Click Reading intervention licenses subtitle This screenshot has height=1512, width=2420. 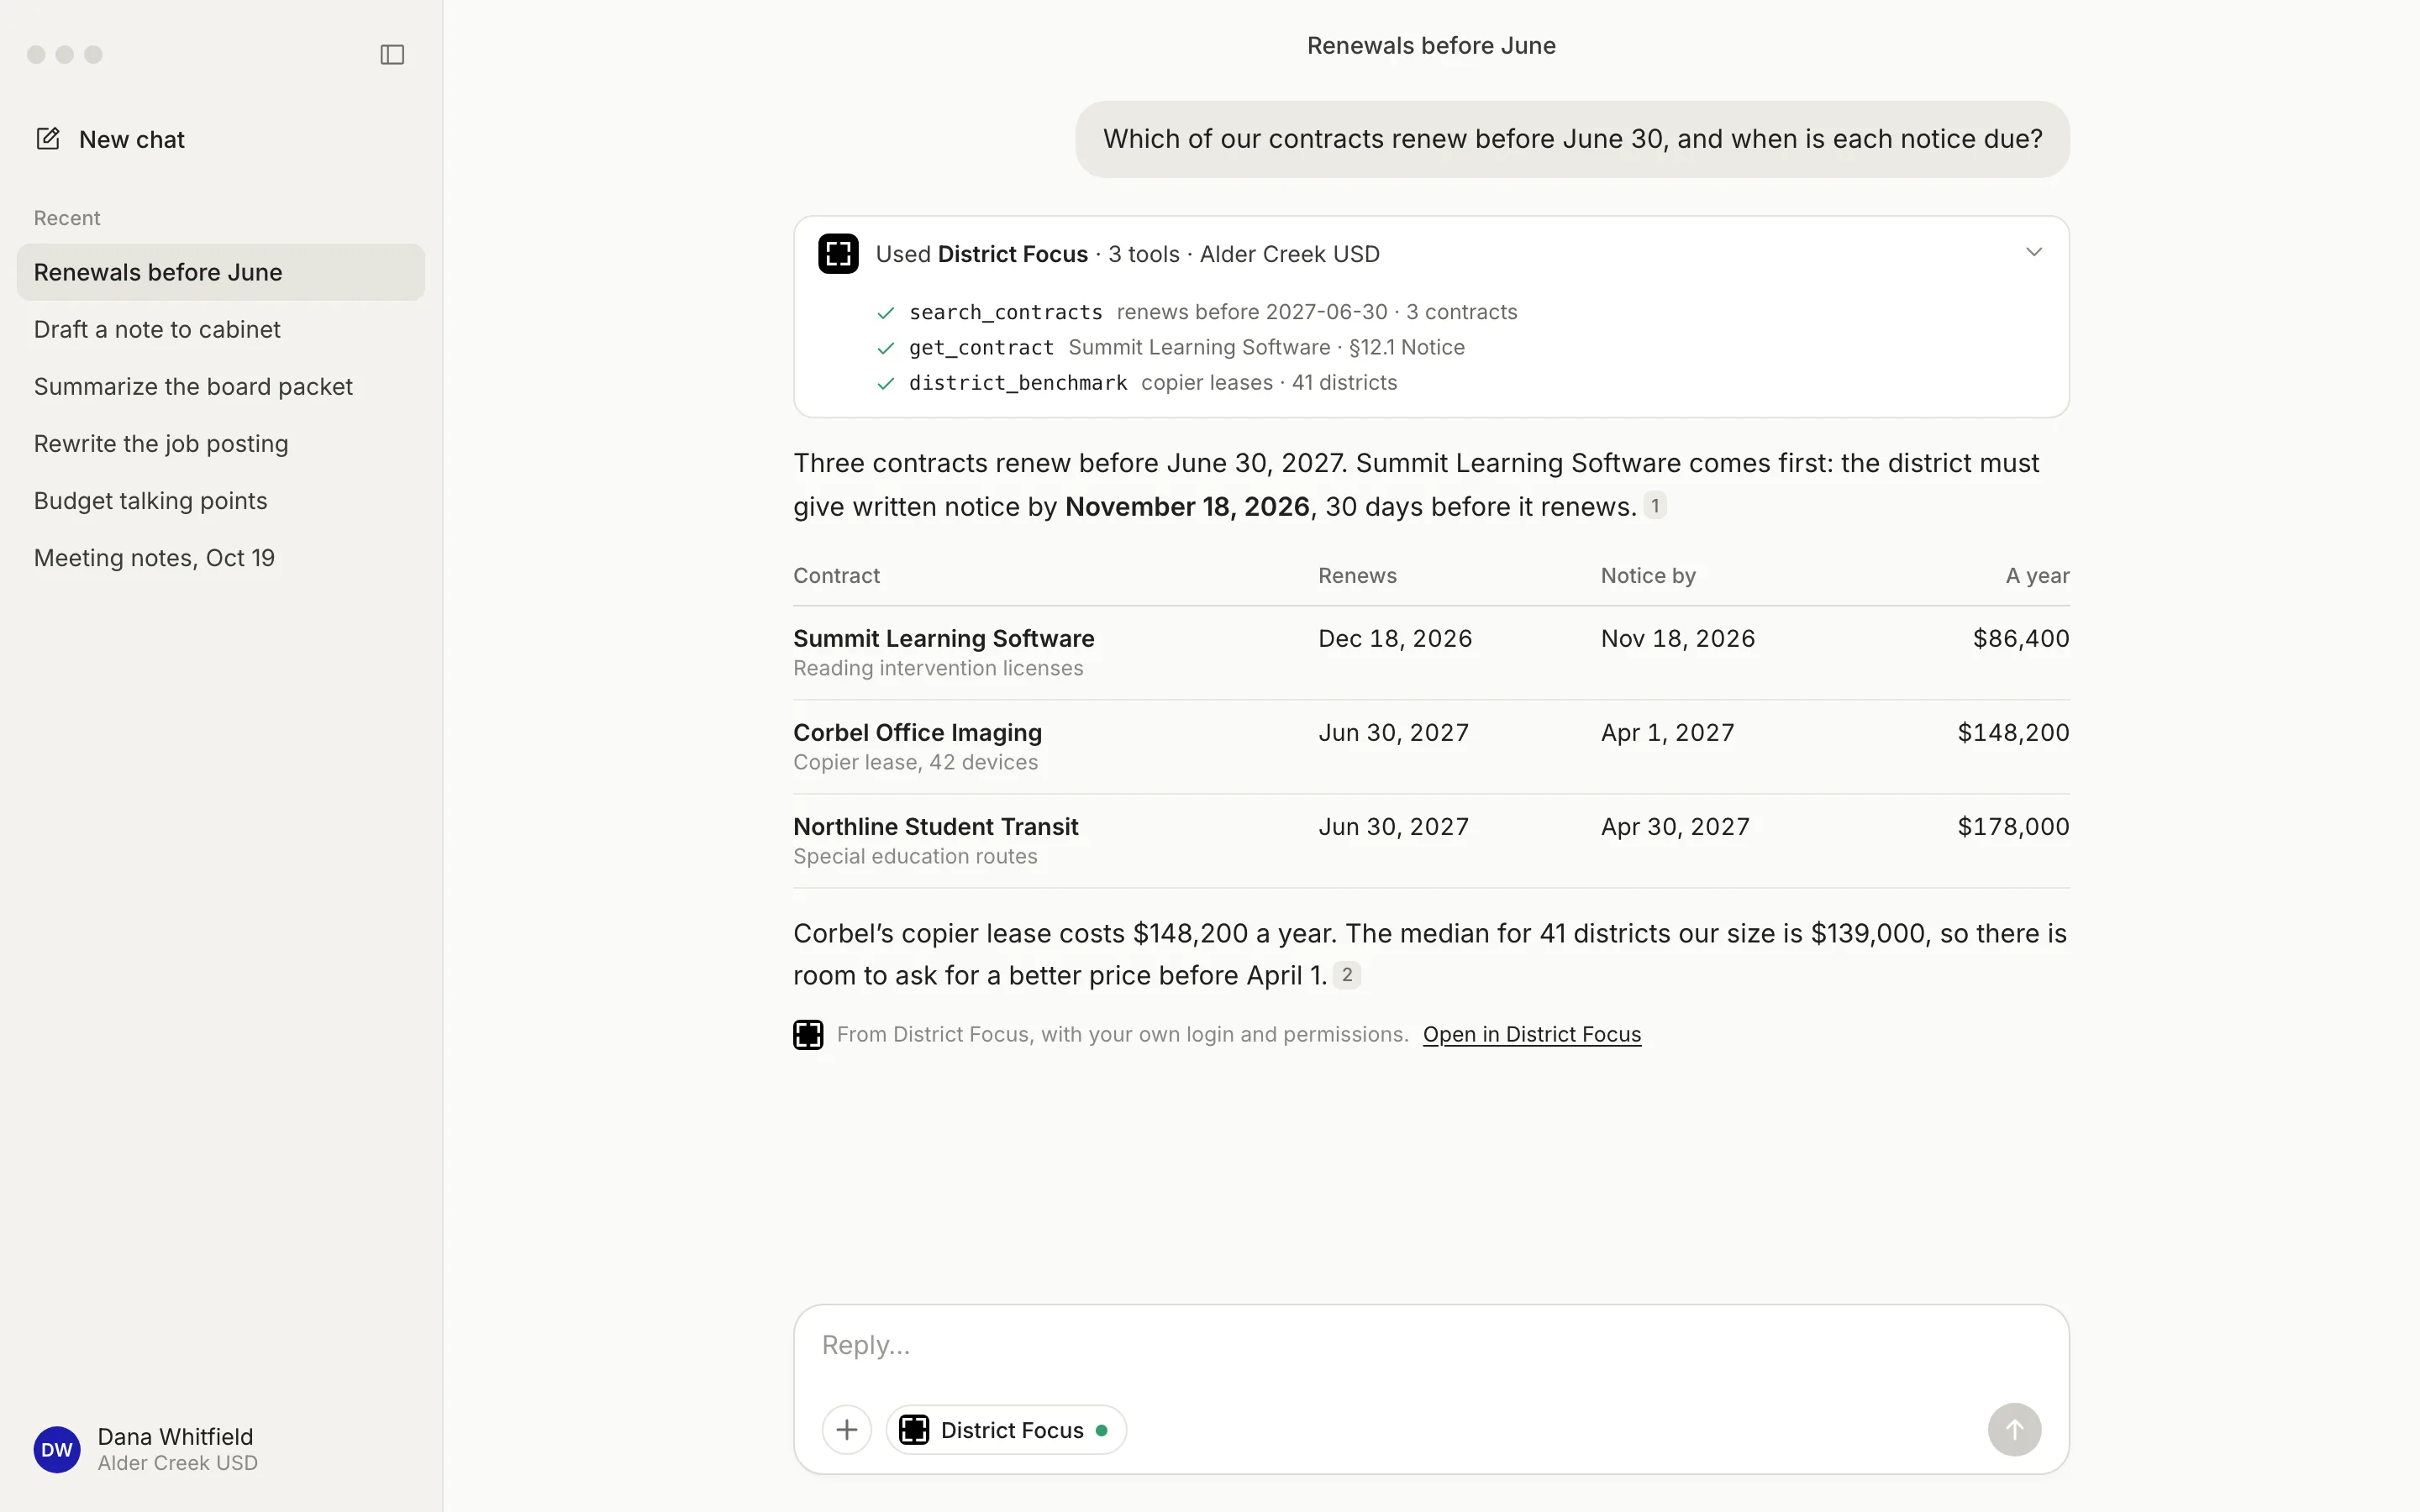pos(937,668)
